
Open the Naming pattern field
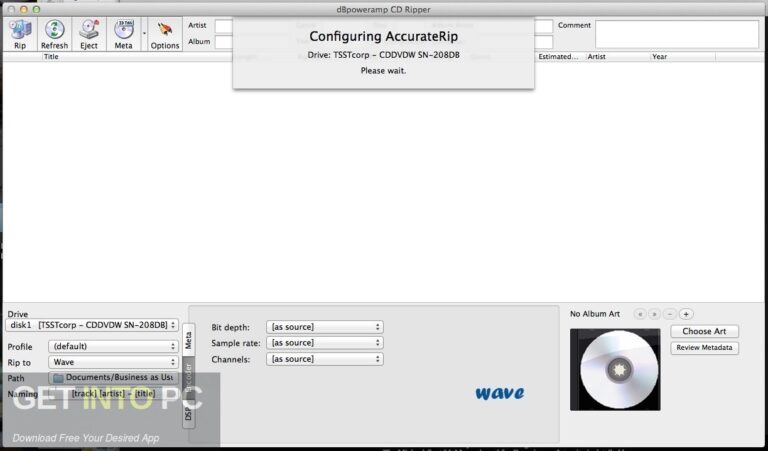(113, 394)
